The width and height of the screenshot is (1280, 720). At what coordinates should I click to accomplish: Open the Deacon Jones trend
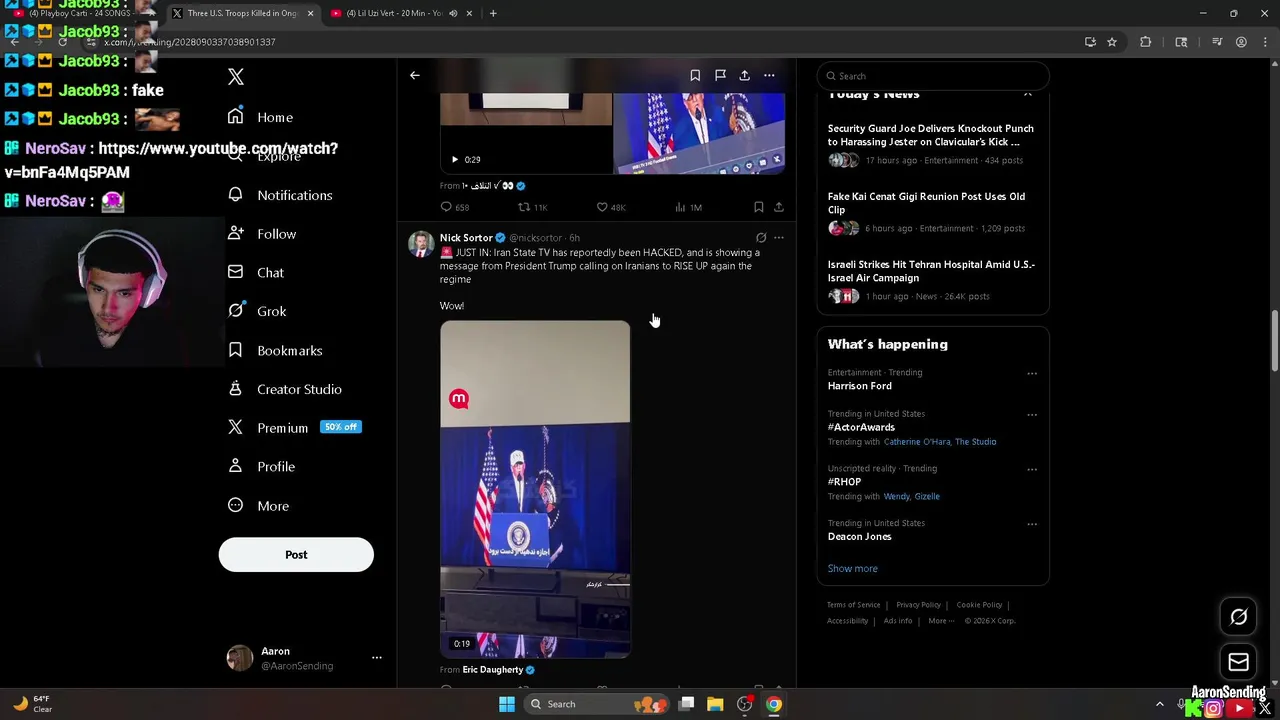(859, 537)
